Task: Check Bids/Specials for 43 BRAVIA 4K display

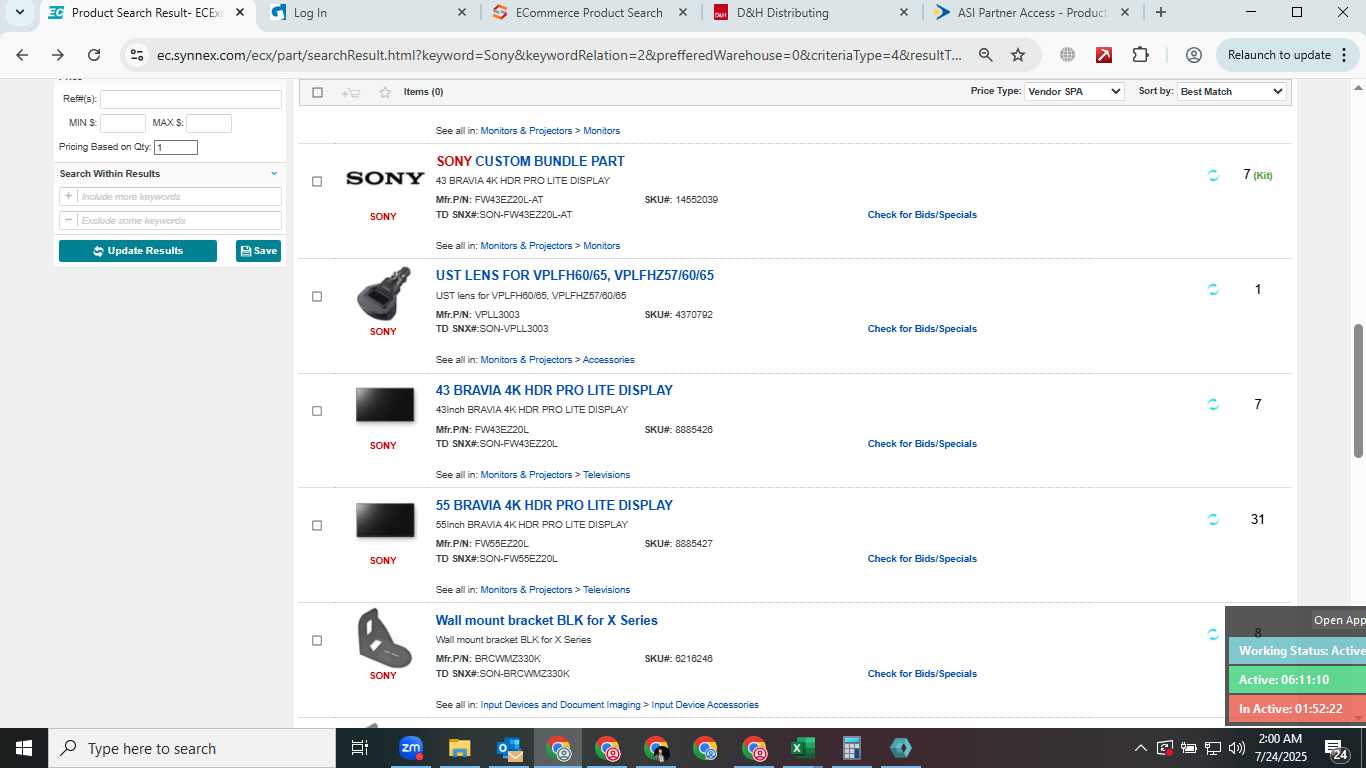Action: [922, 444]
